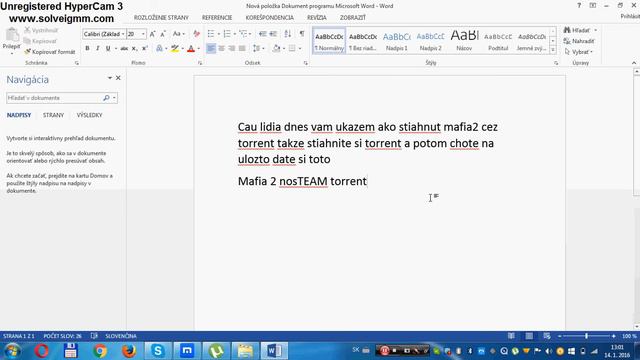Decrease paragraph indent

click(x=262, y=33)
